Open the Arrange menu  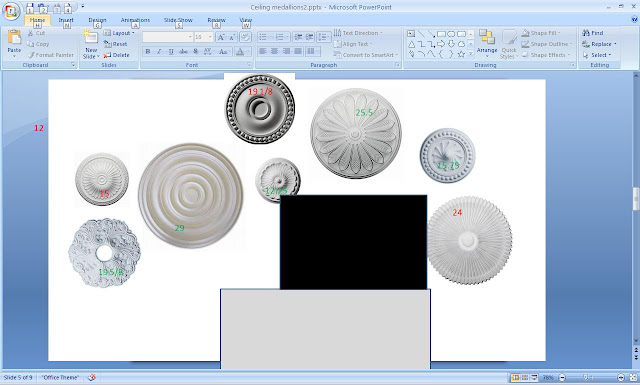click(x=487, y=43)
